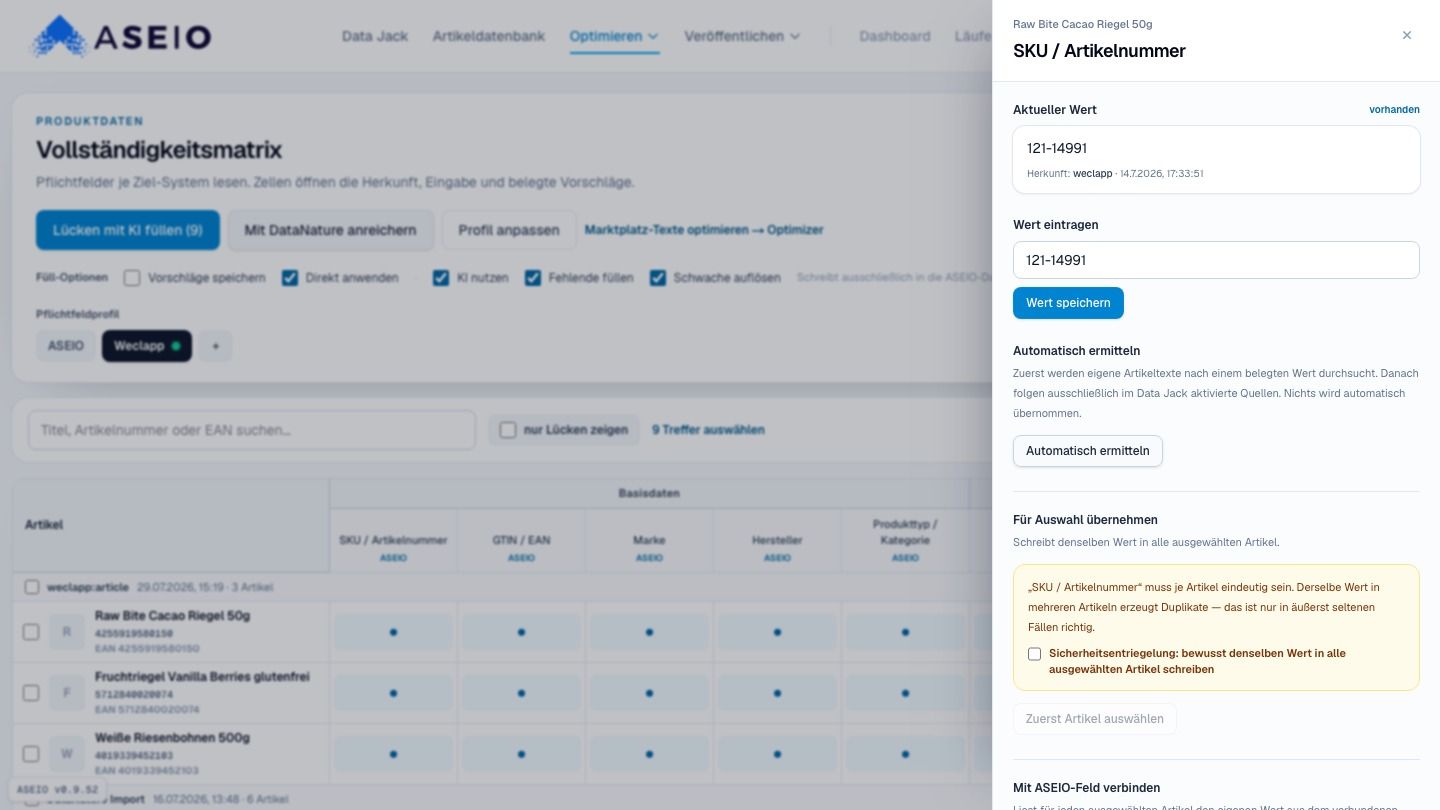1440x810 pixels.
Task: Select the Weclapp profile chip
Action: tap(146, 346)
